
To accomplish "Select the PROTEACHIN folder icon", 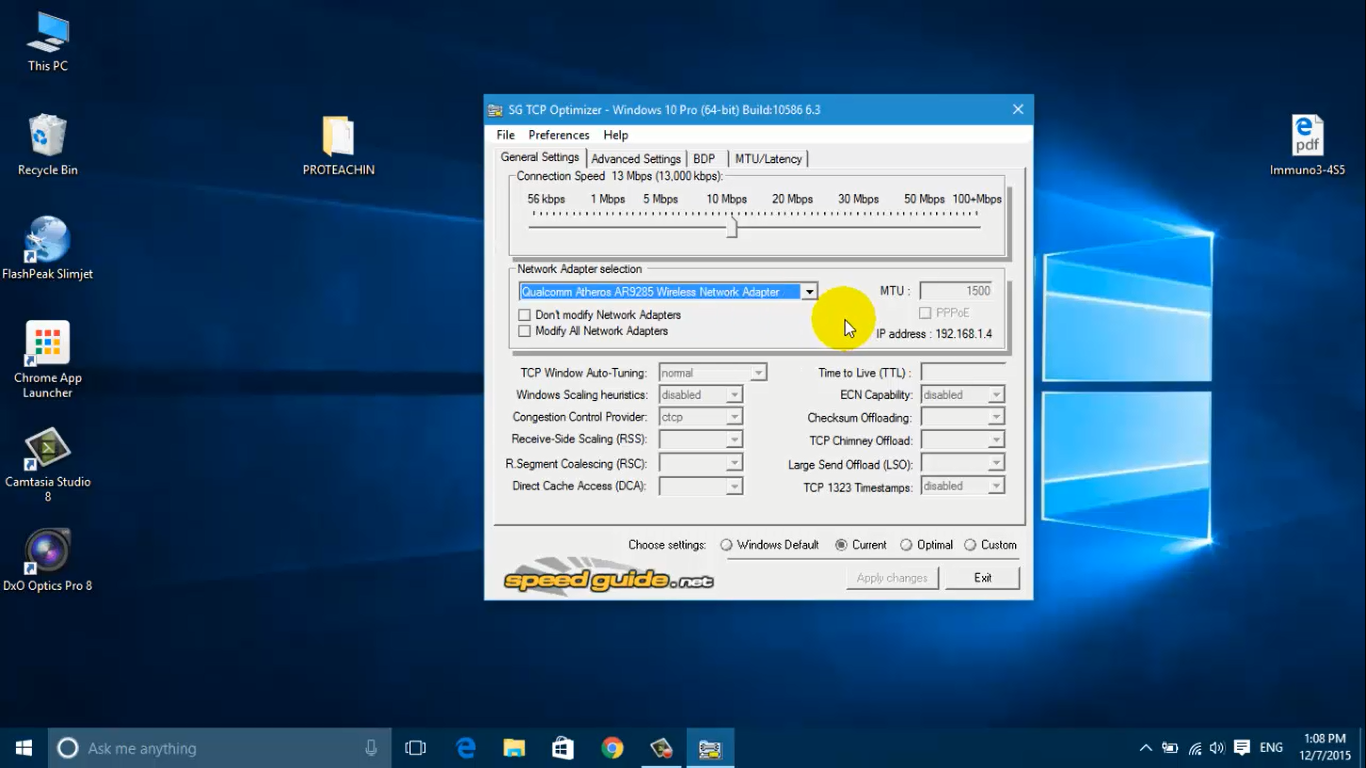I will click(x=339, y=146).
